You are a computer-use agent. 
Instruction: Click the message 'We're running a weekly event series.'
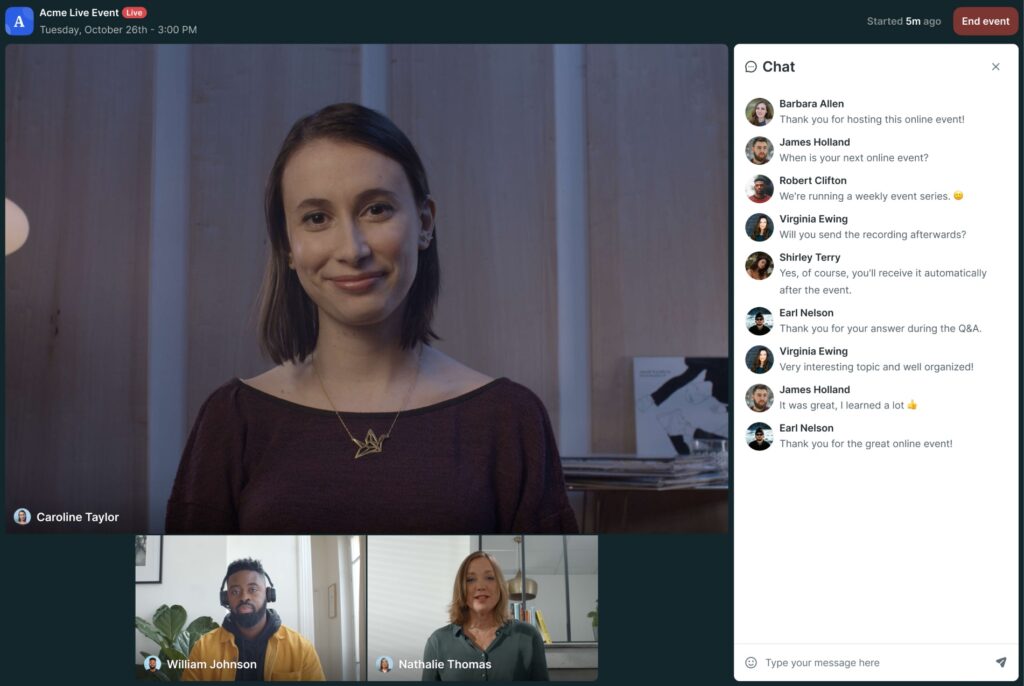click(x=865, y=196)
